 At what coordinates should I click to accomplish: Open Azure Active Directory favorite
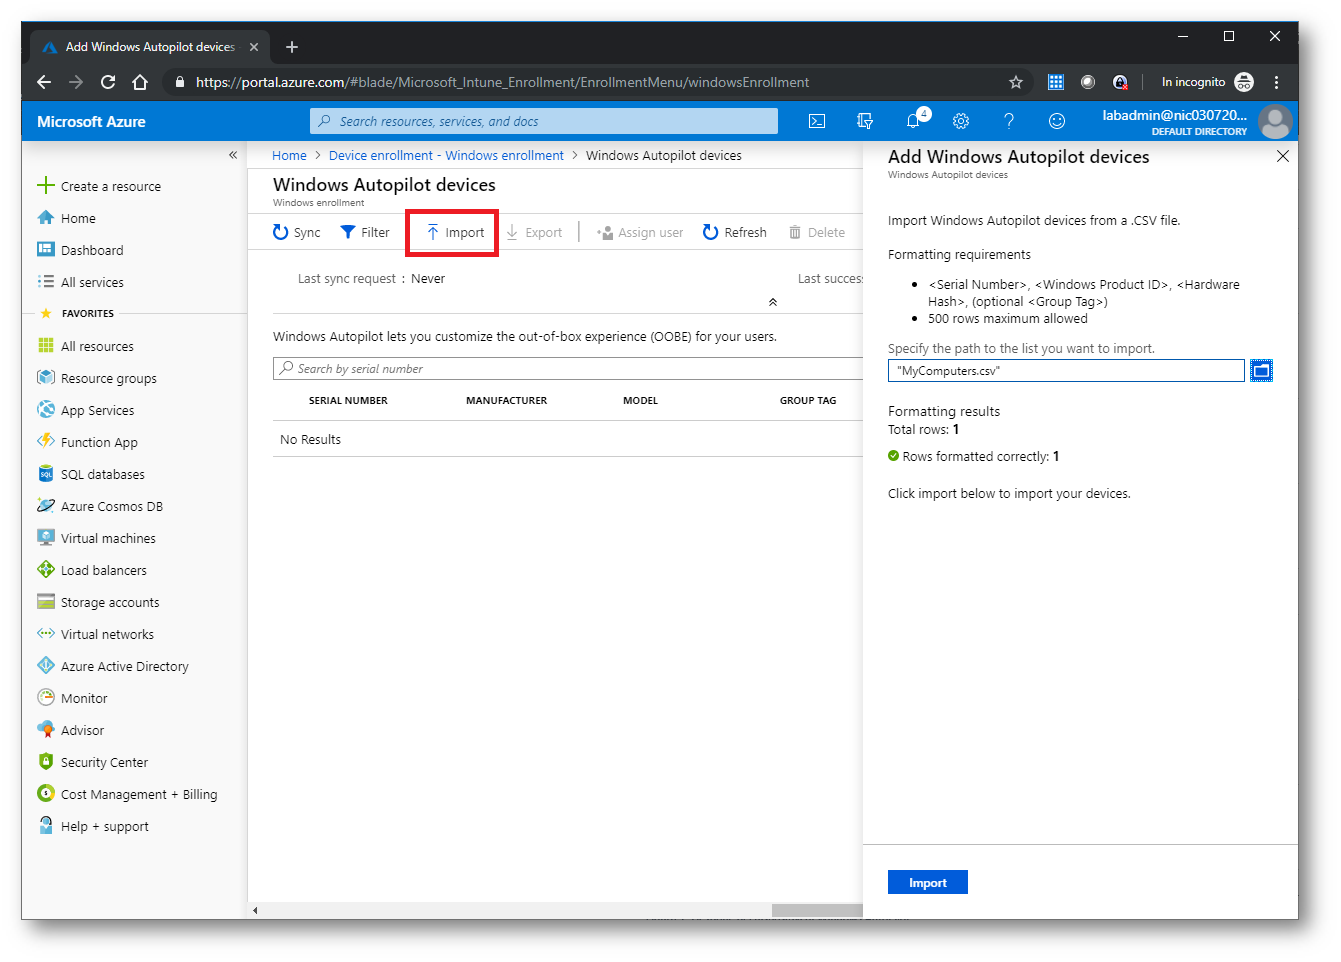coord(113,666)
